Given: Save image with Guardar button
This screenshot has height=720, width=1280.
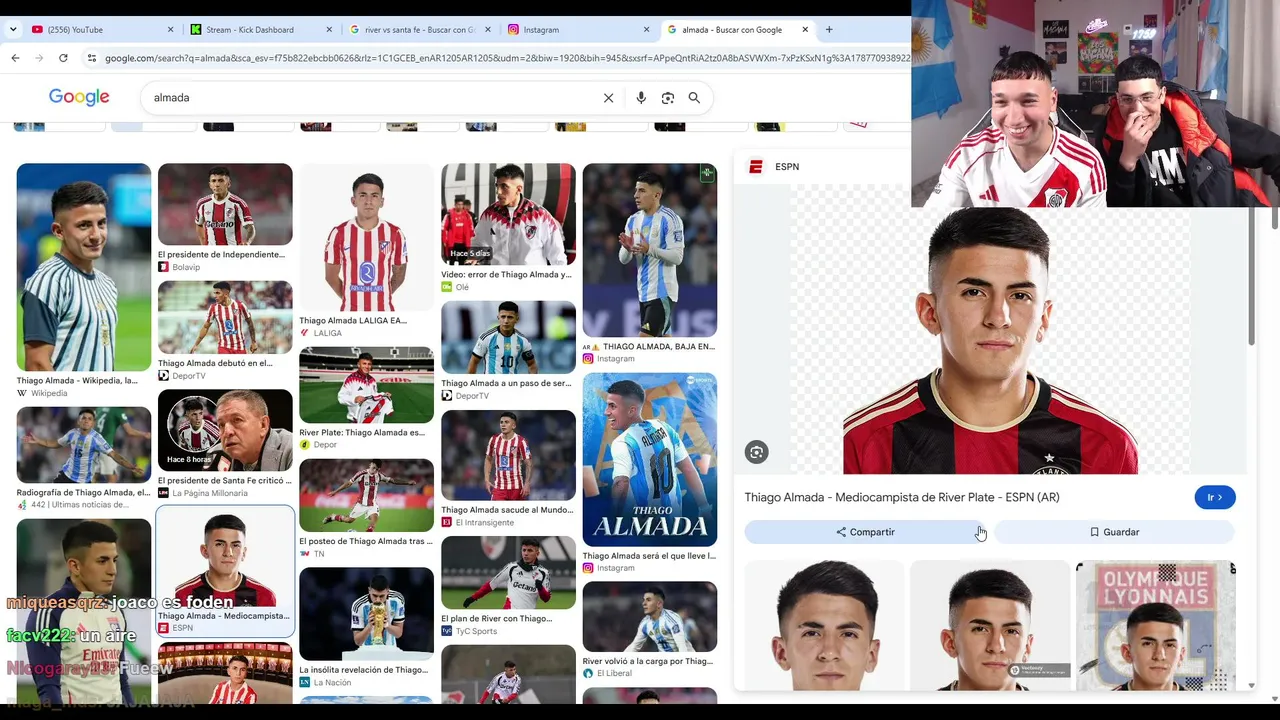Looking at the screenshot, I should tap(1114, 532).
